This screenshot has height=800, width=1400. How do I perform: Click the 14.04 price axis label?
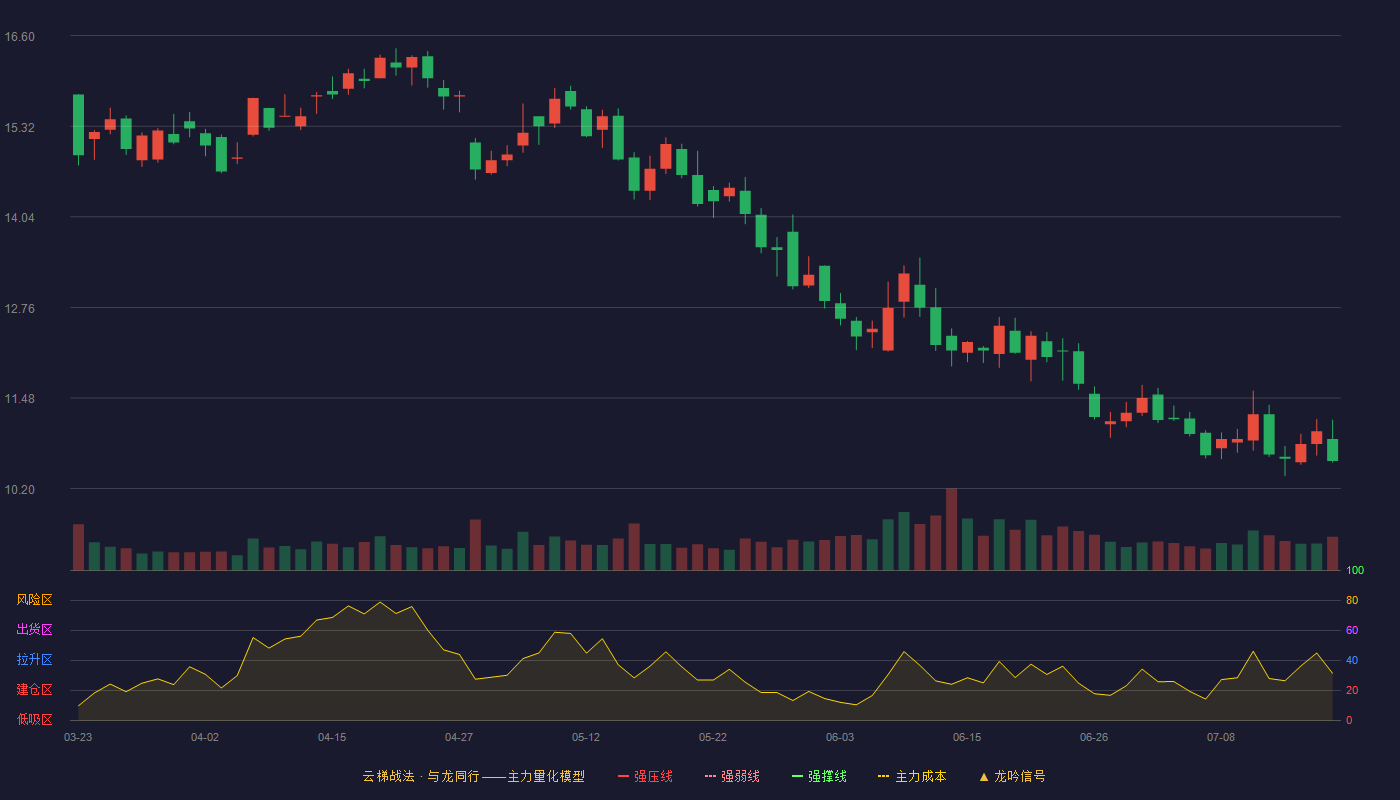tap(19, 218)
